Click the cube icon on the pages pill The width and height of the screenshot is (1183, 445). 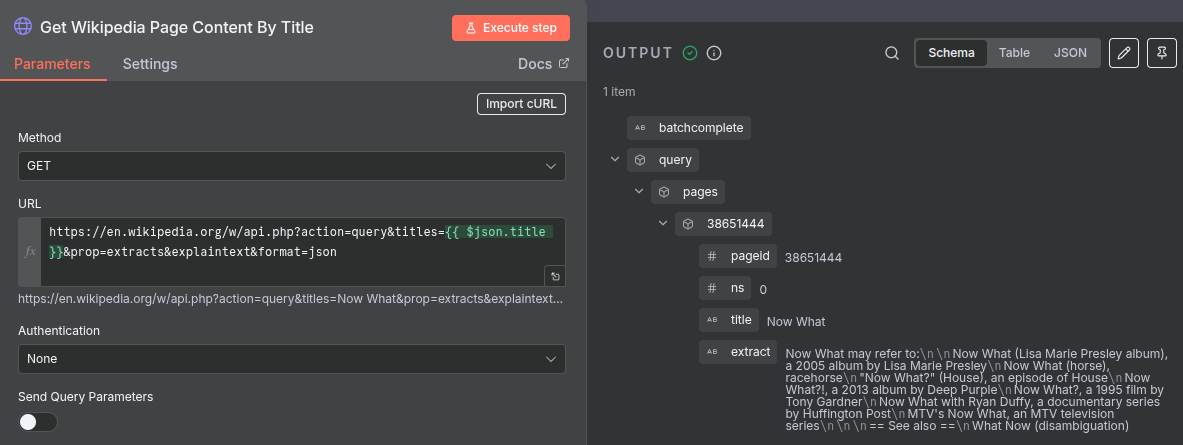(x=664, y=192)
